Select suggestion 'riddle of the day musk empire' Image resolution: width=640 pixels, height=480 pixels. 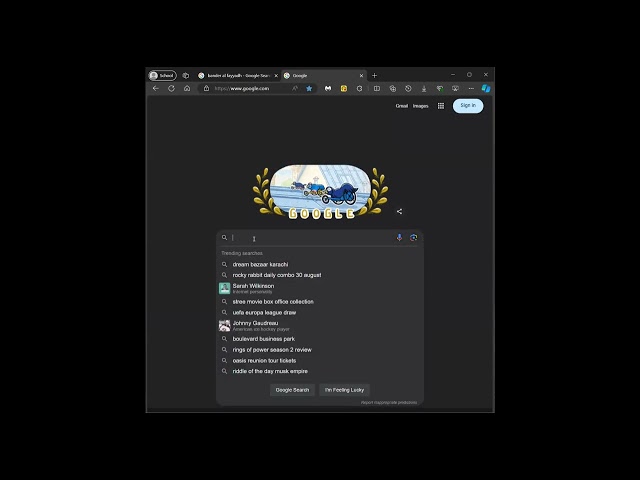coord(320,371)
